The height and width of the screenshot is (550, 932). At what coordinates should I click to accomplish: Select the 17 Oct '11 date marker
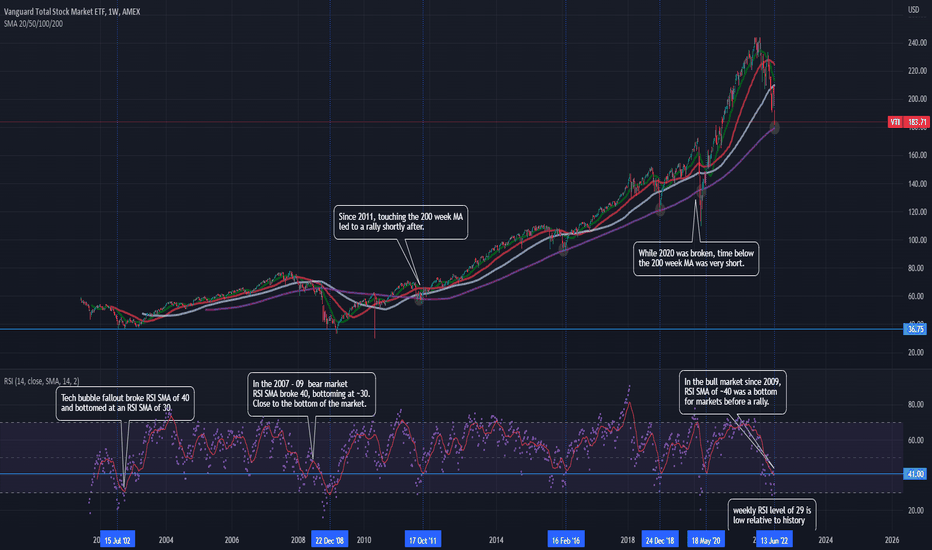(x=423, y=540)
